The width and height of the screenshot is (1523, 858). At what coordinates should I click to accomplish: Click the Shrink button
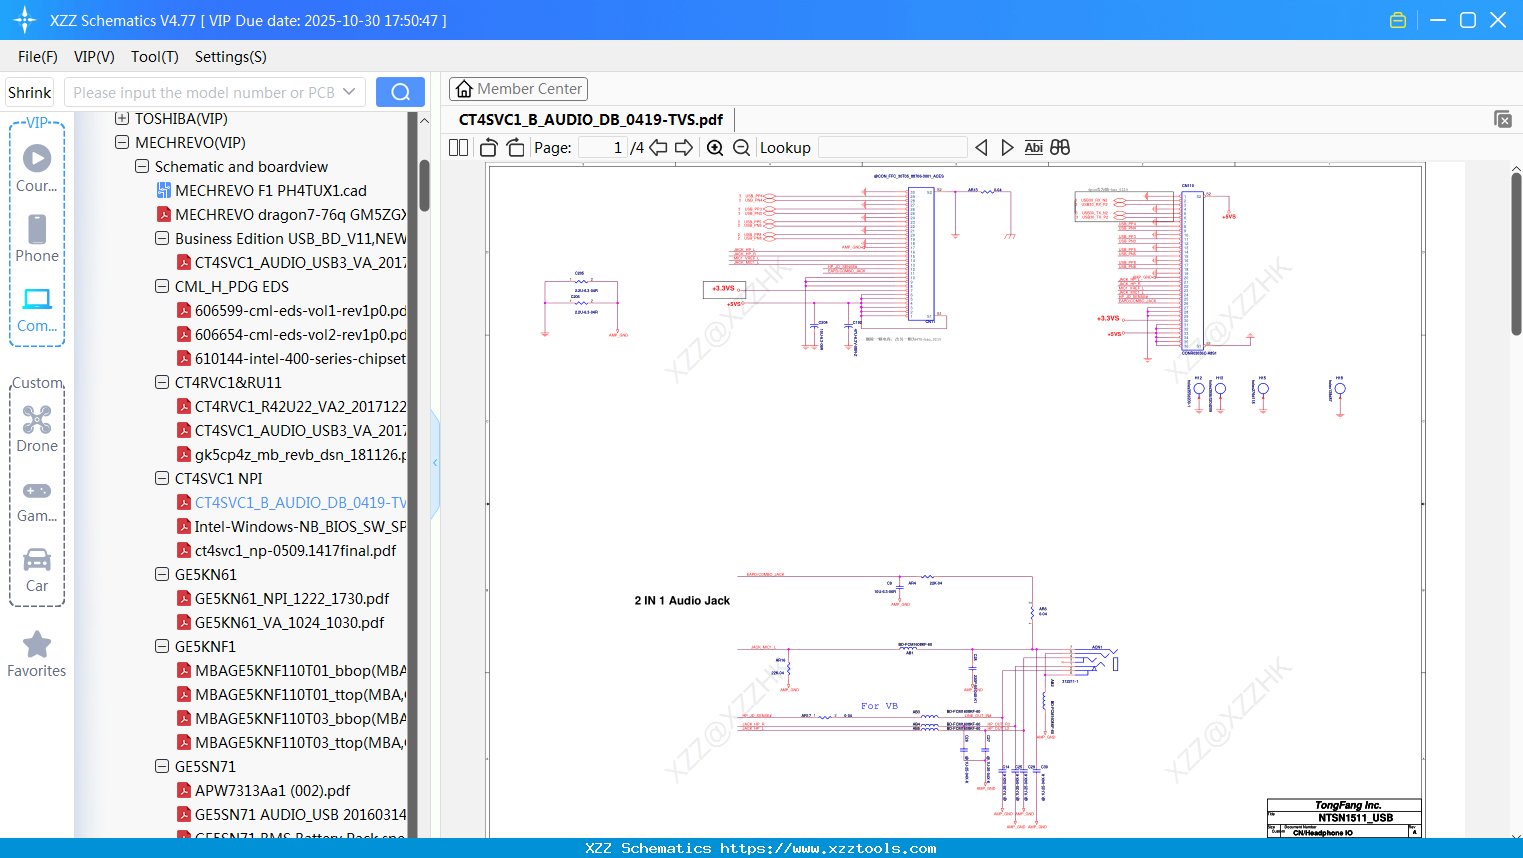tap(30, 92)
